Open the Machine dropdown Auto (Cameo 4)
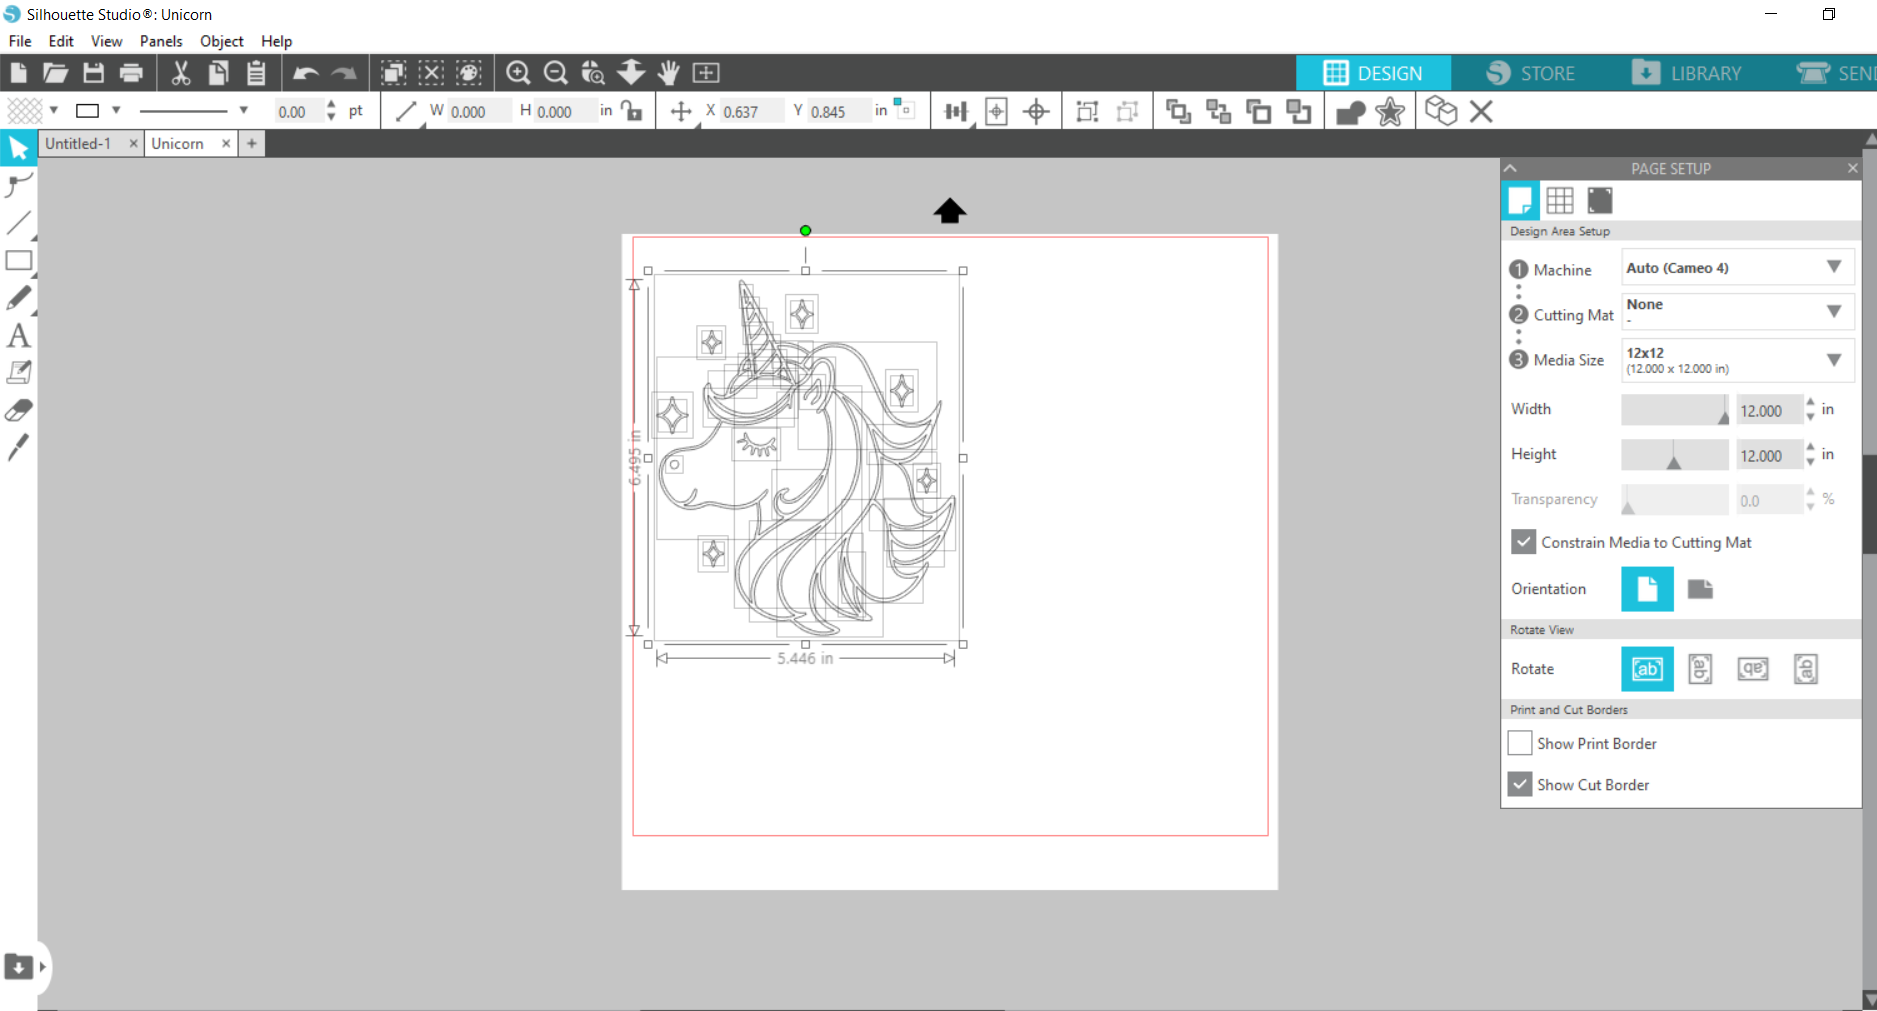This screenshot has width=1877, height=1011. (1737, 268)
